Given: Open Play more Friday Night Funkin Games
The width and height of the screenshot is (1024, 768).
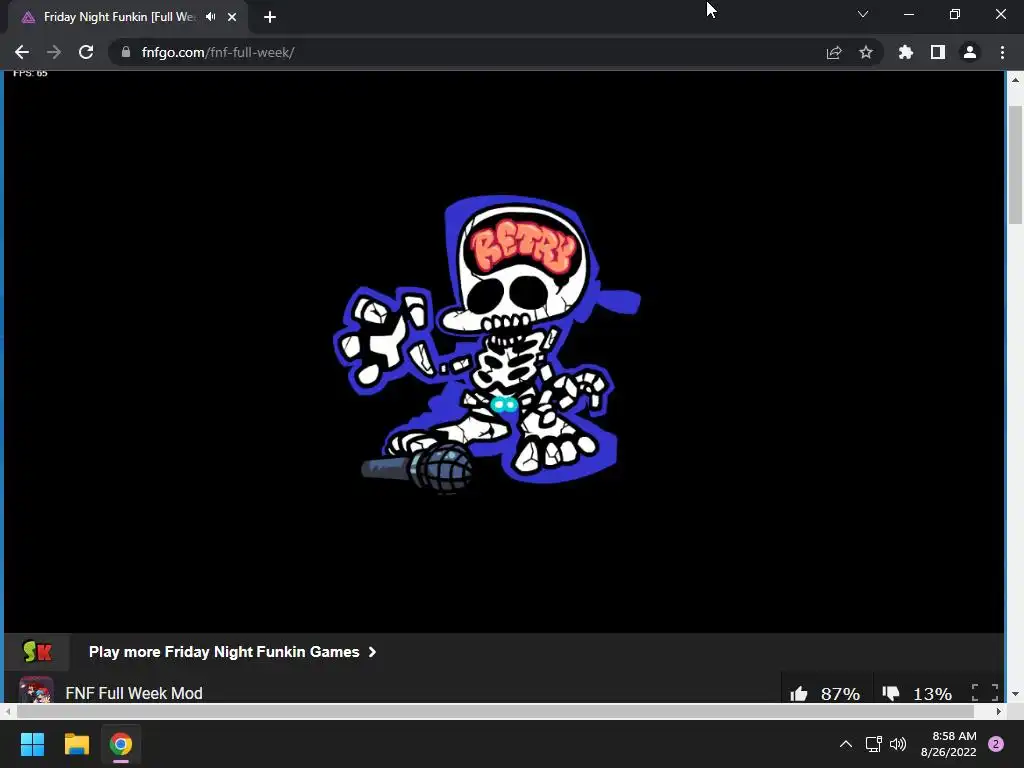Looking at the screenshot, I should (x=224, y=652).
